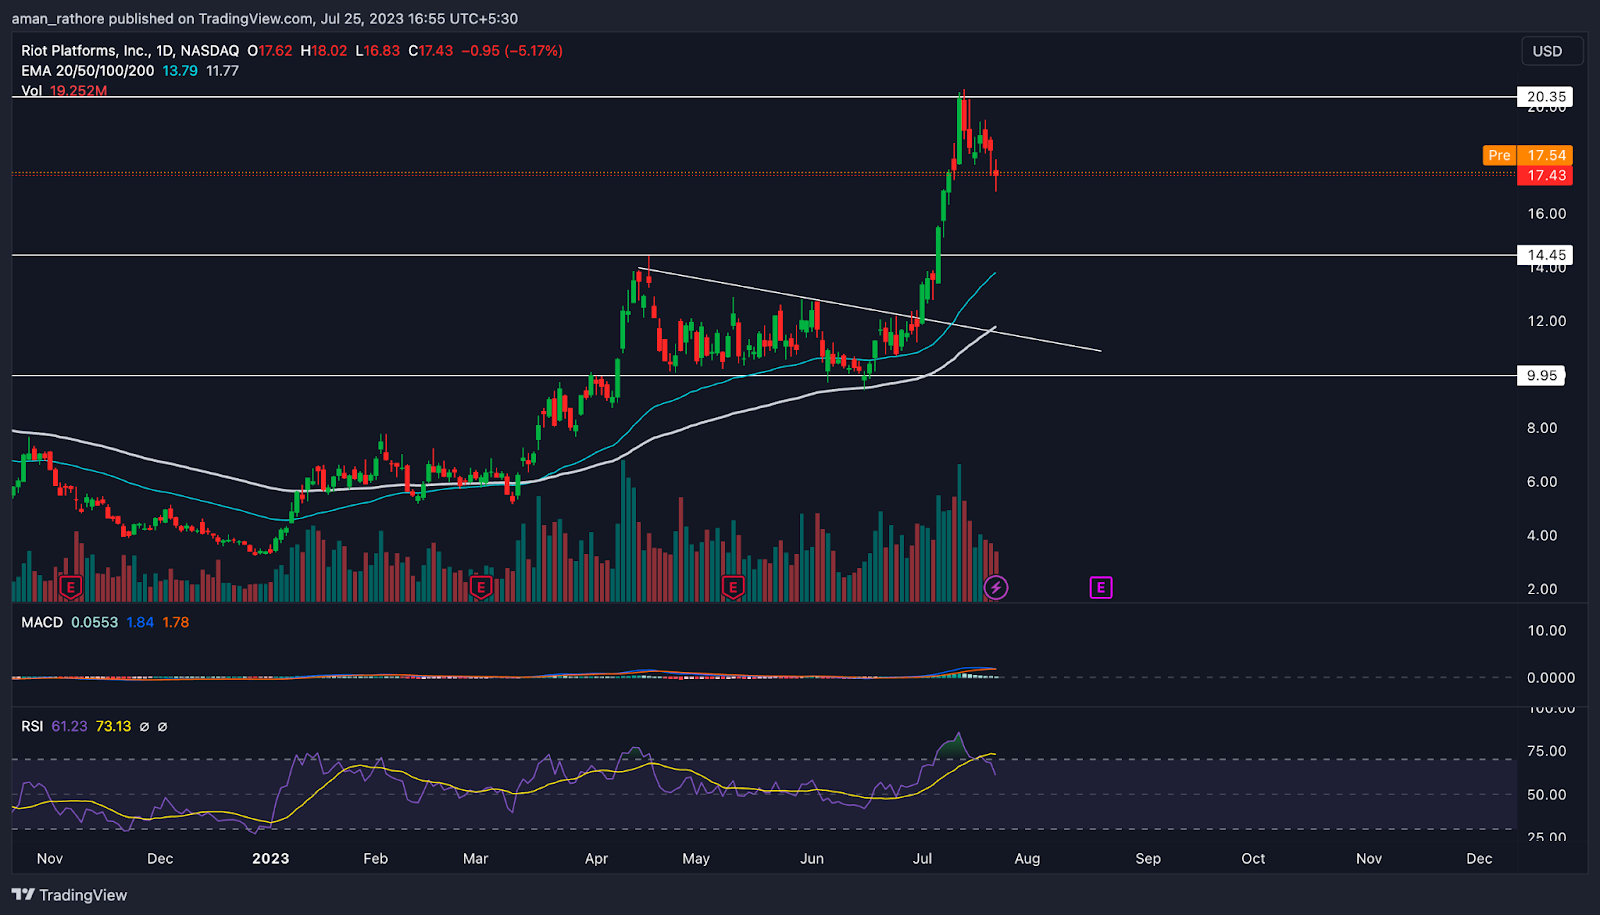Select the Apr label on time axis

tap(596, 858)
